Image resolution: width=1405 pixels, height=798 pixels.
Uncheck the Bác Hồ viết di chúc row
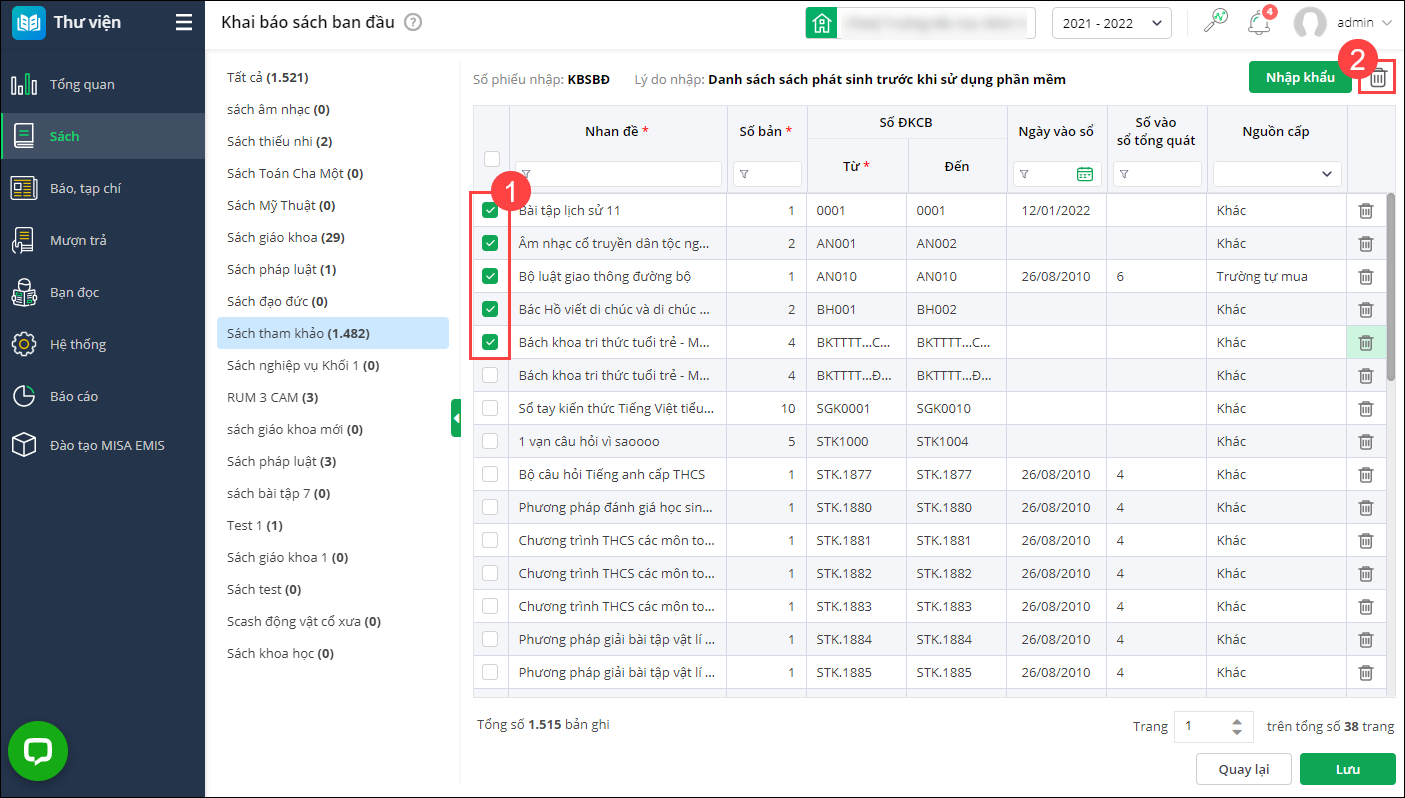[490, 309]
